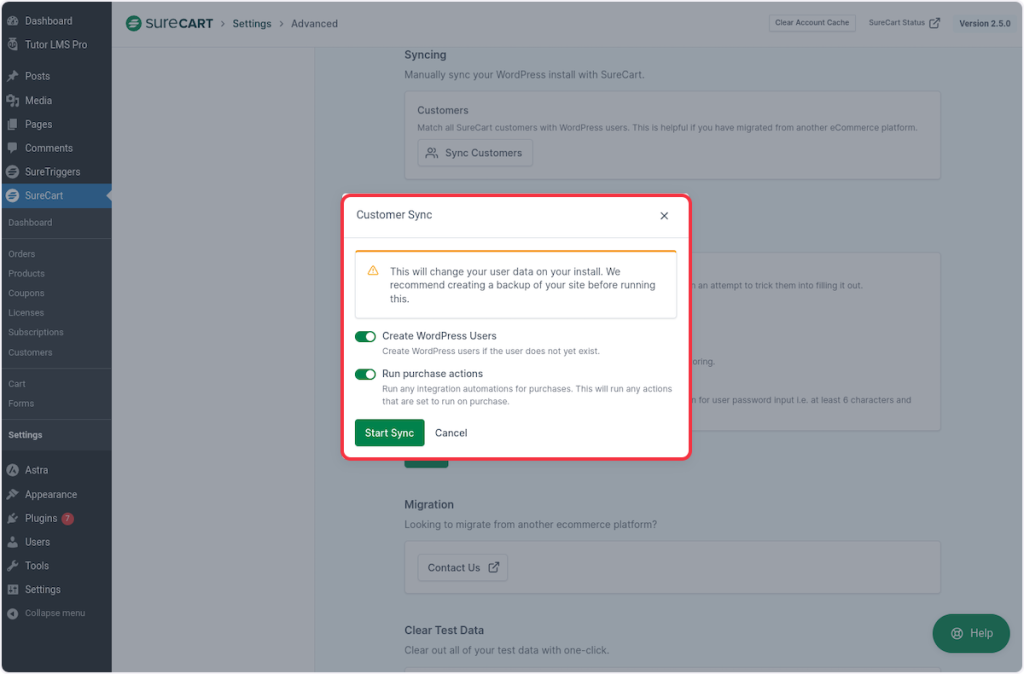Open the SureCart Status external link

click(x=904, y=23)
